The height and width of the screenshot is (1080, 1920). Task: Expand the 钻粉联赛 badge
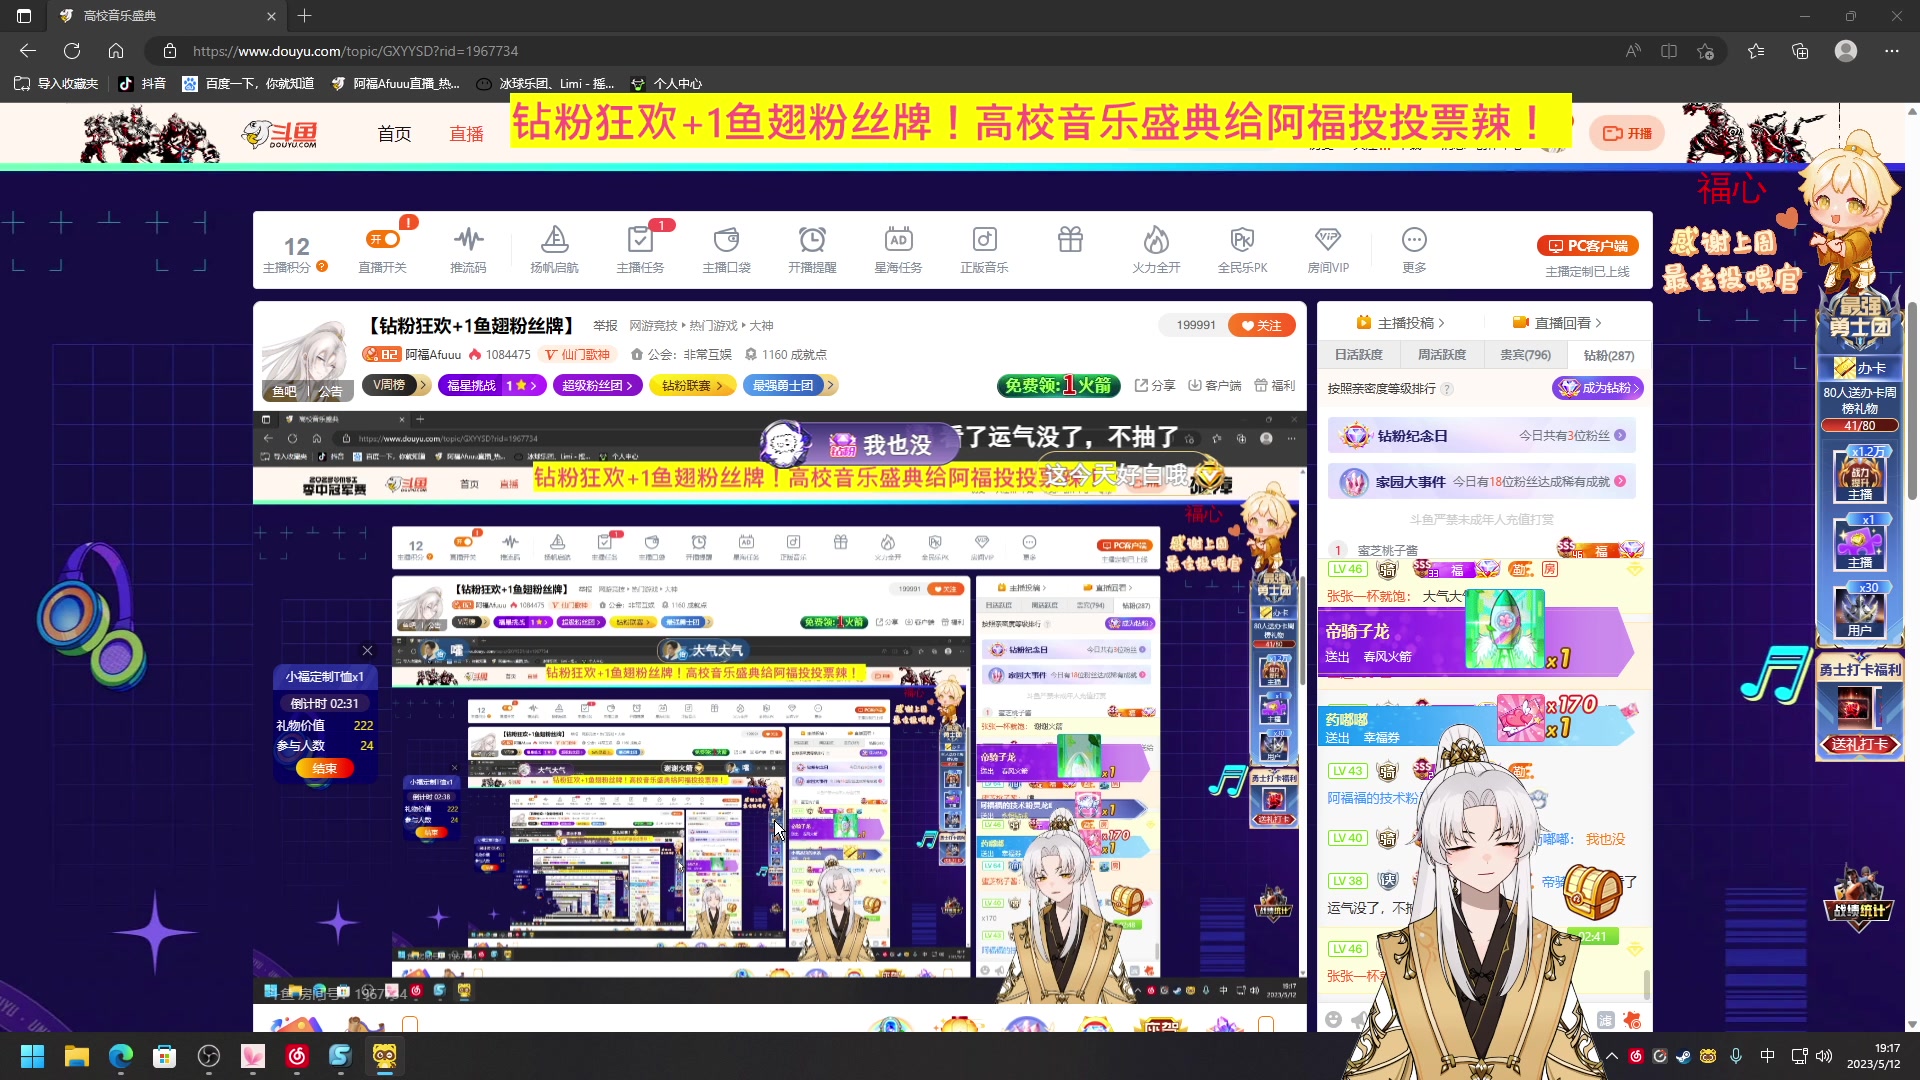point(692,385)
